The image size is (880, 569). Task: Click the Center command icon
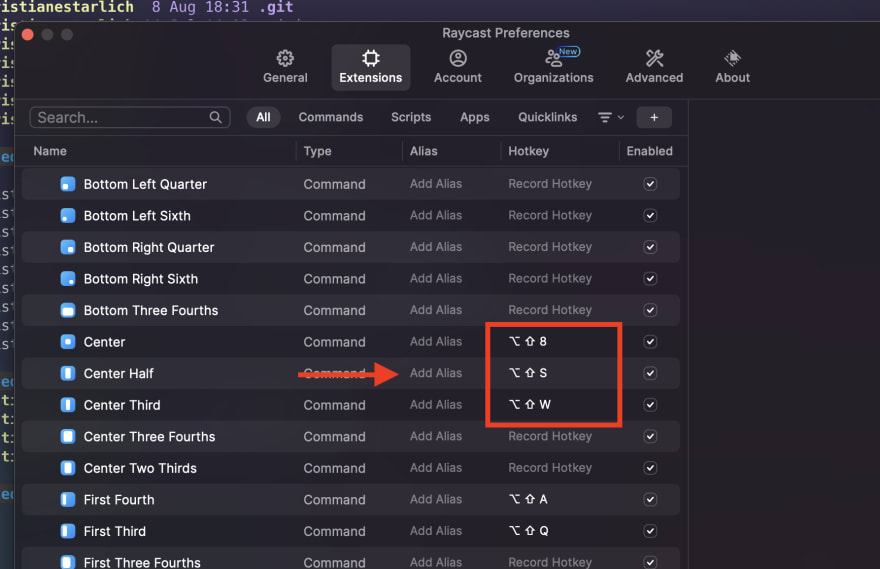[x=68, y=342]
